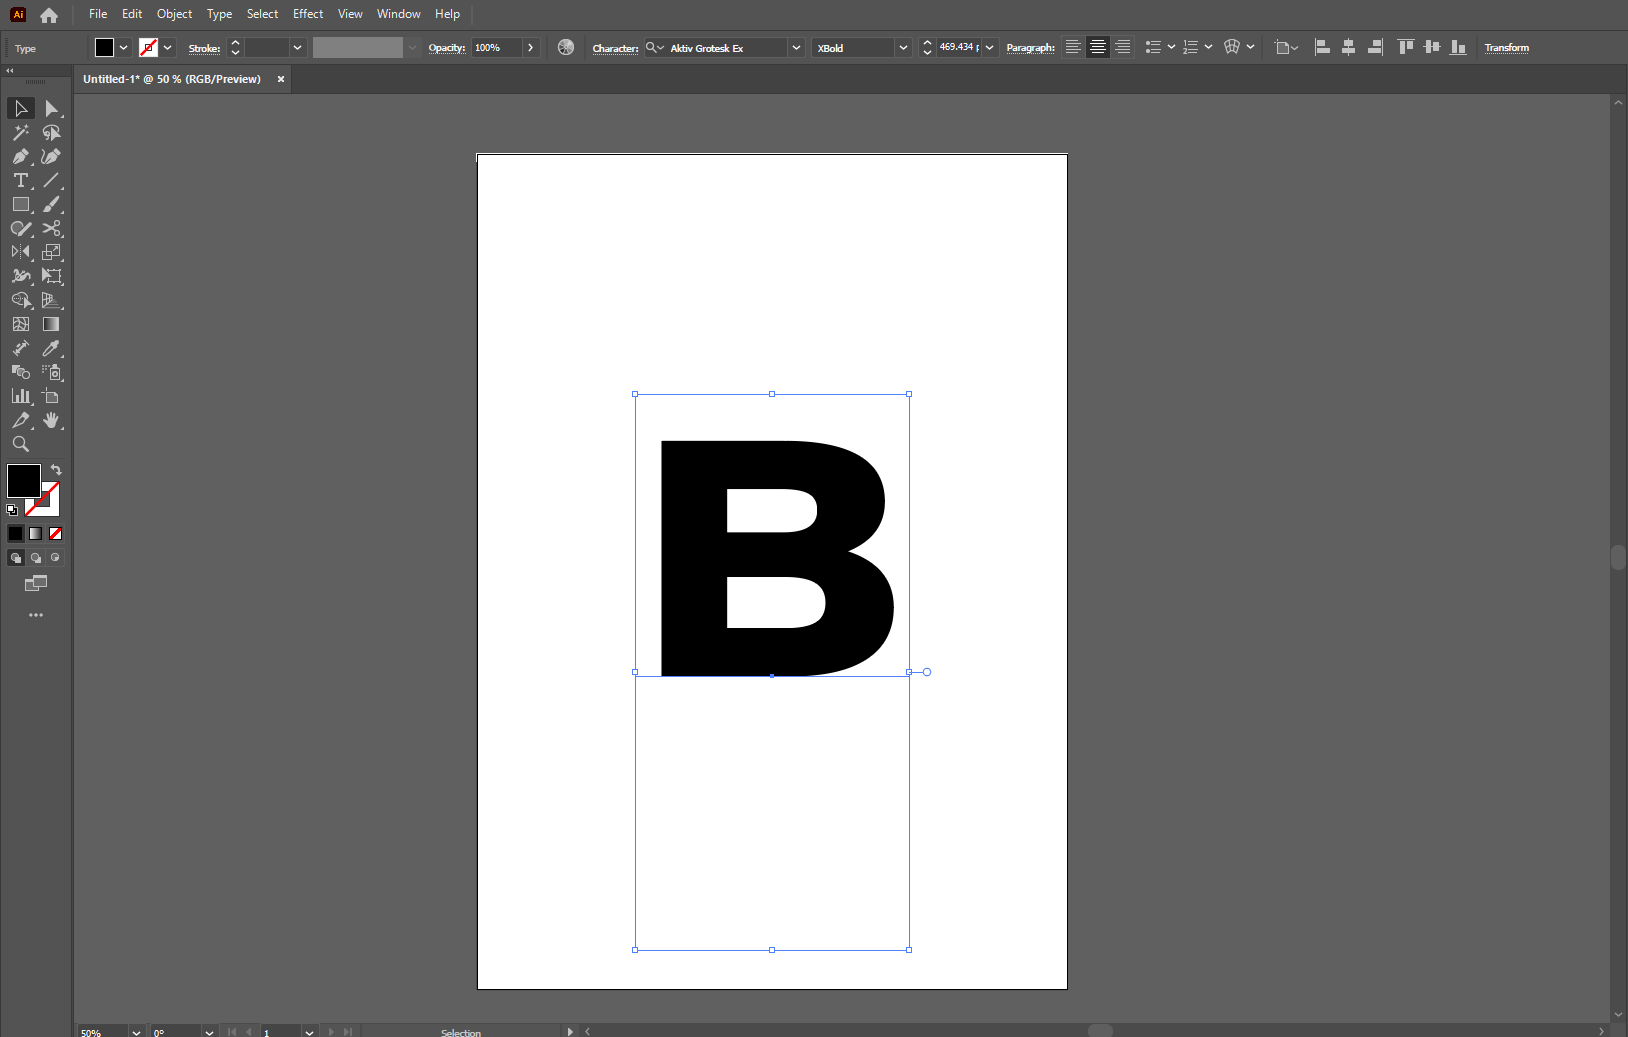Set paint mode to None

(56, 534)
